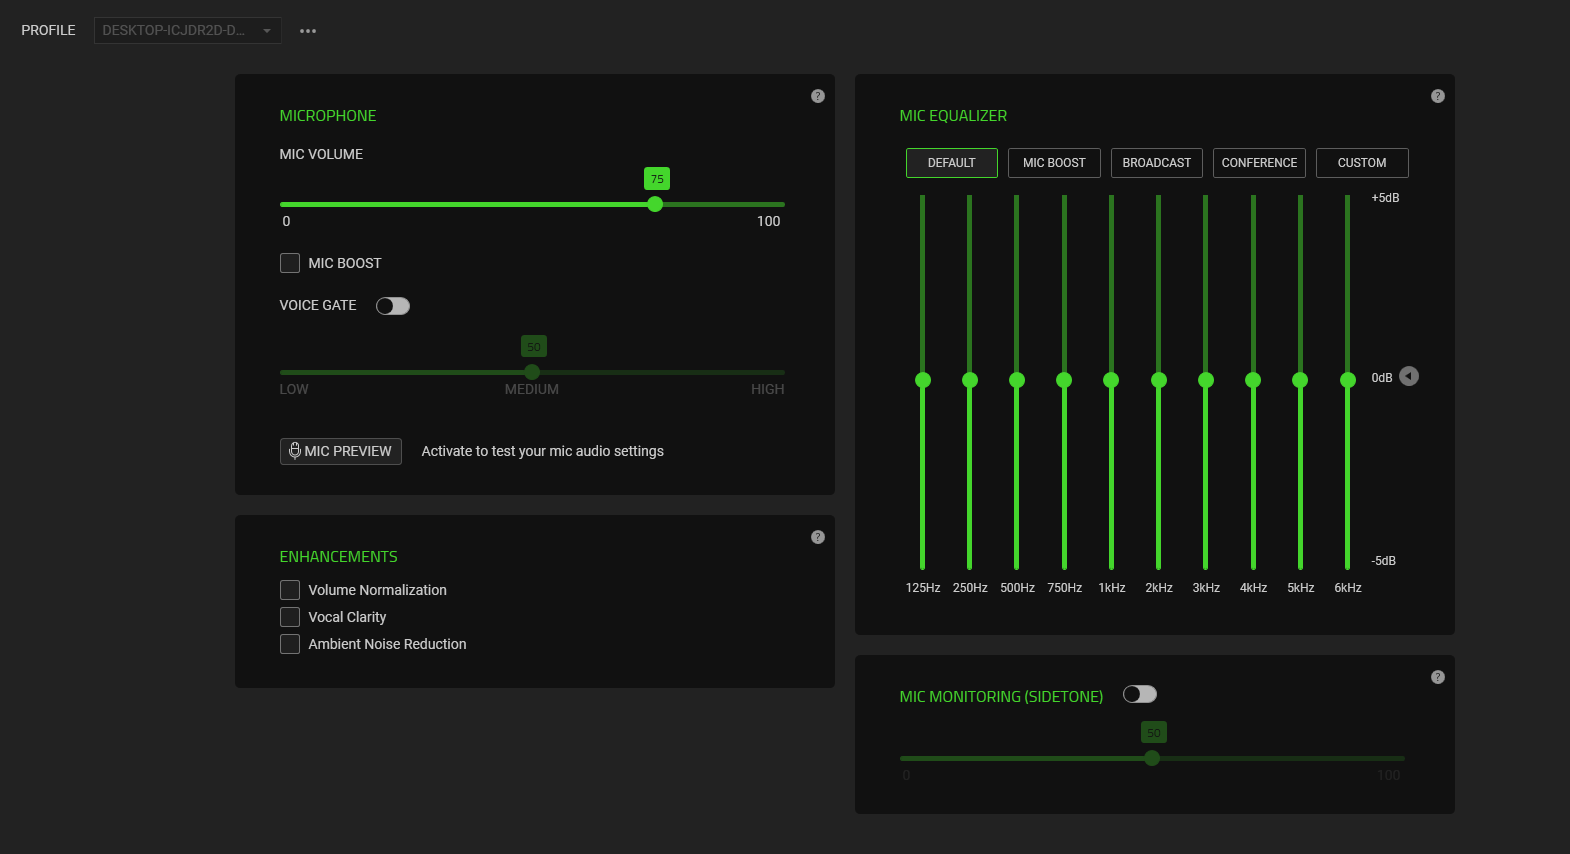Turn on the Voice Gate toggle
Screen dimensions: 1570x854
click(392, 306)
